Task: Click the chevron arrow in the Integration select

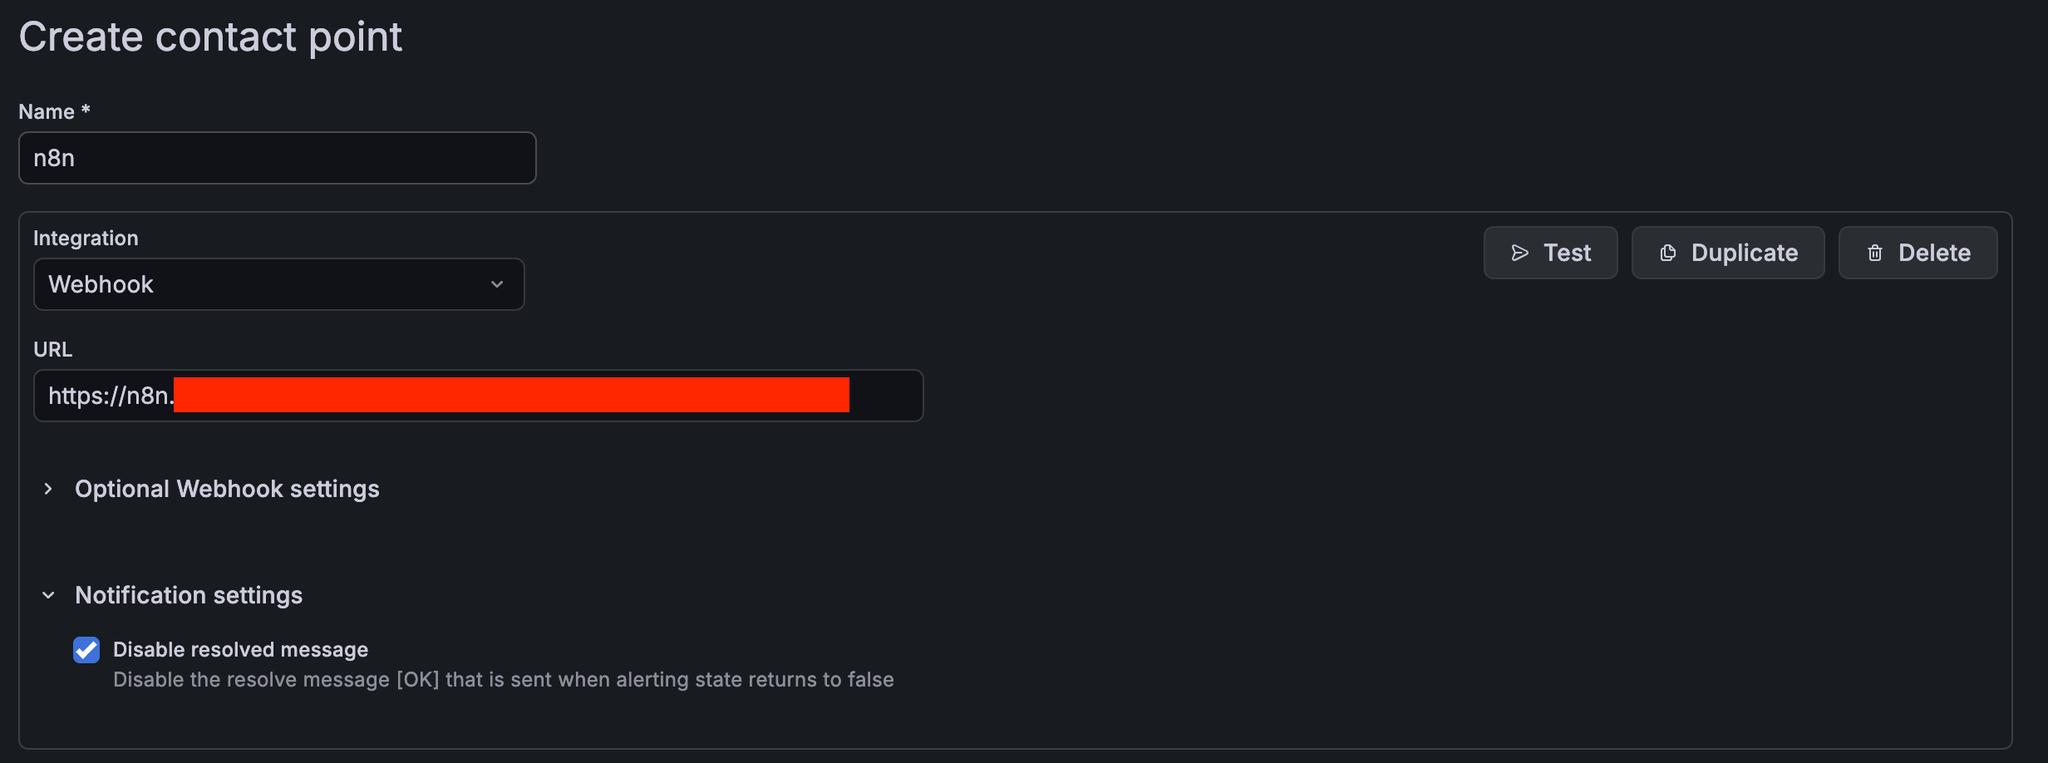Action: click(x=497, y=285)
